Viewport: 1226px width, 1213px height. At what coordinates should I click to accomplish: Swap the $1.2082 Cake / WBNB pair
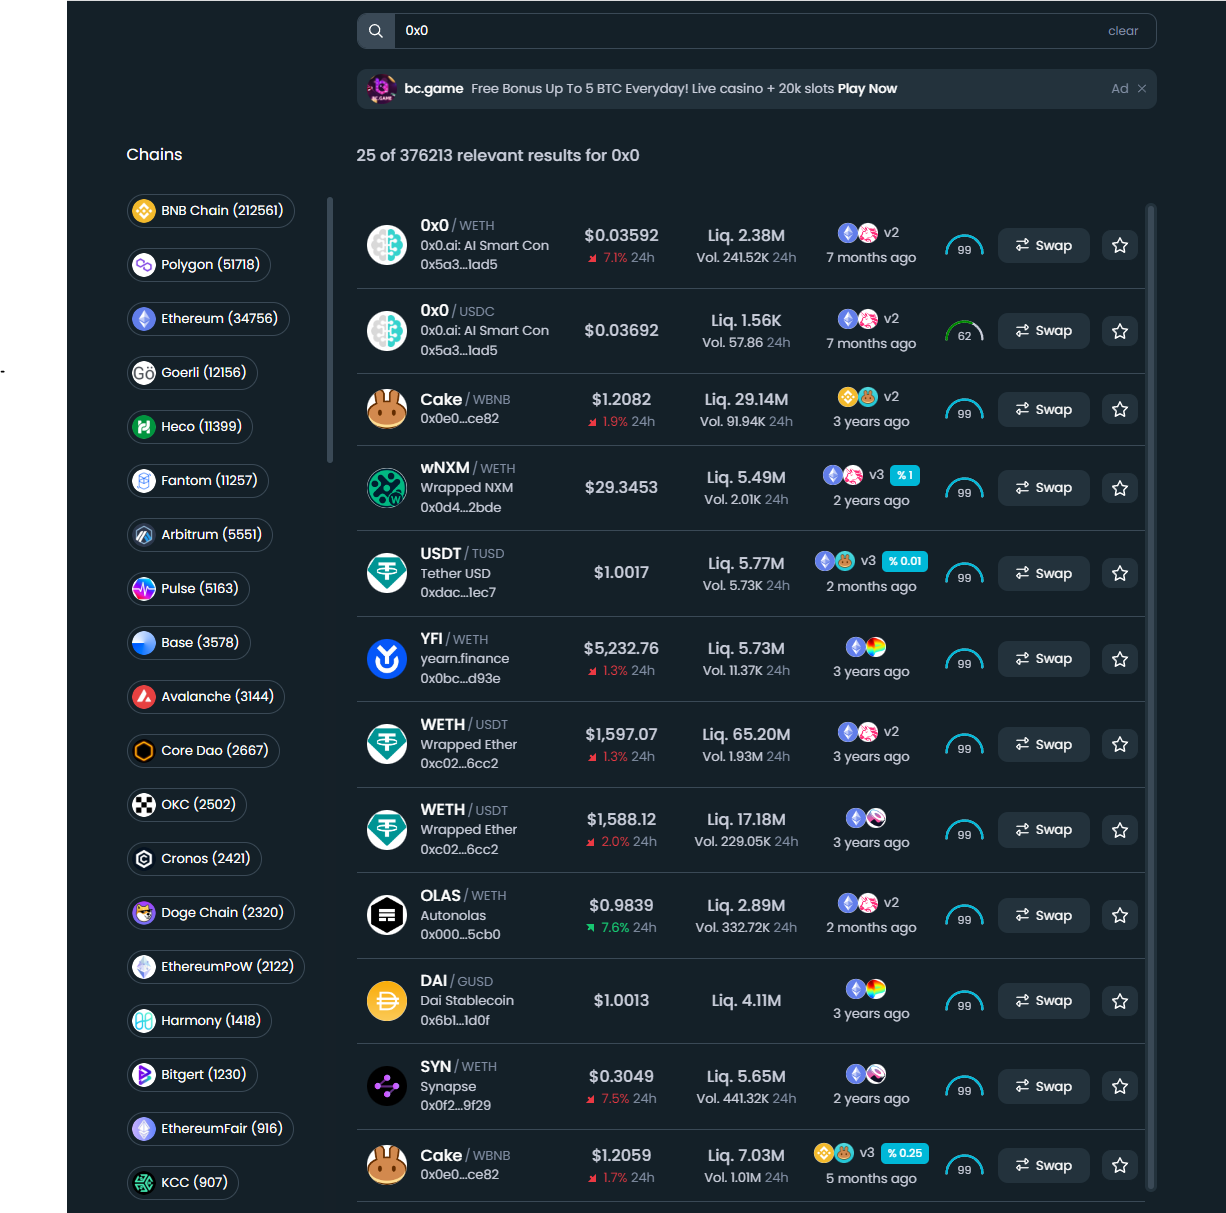[x=1044, y=410]
